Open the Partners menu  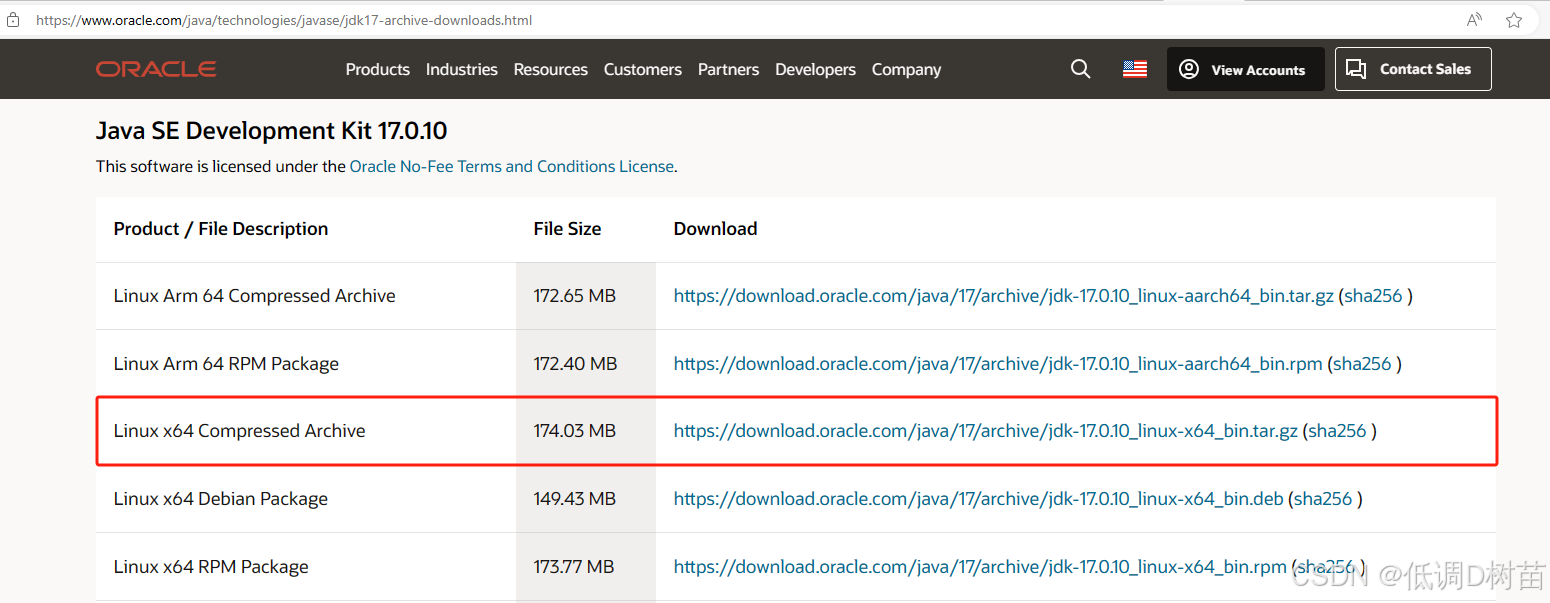point(729,69)
